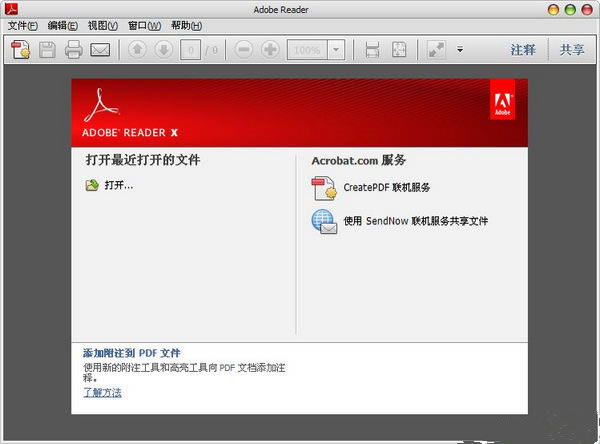600x444 pixels.
Task: Minimize window with the orange button
Action: pos(553,10)
